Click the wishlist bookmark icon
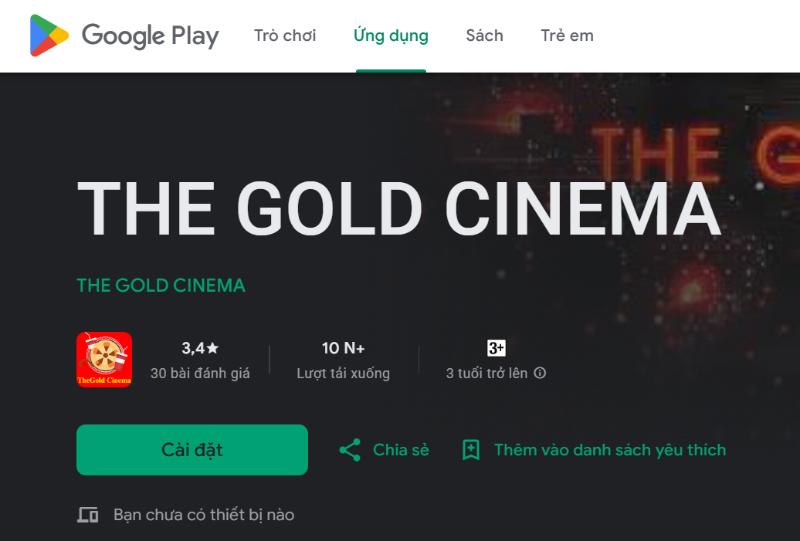Screen dimensions: 800x541 471,450
